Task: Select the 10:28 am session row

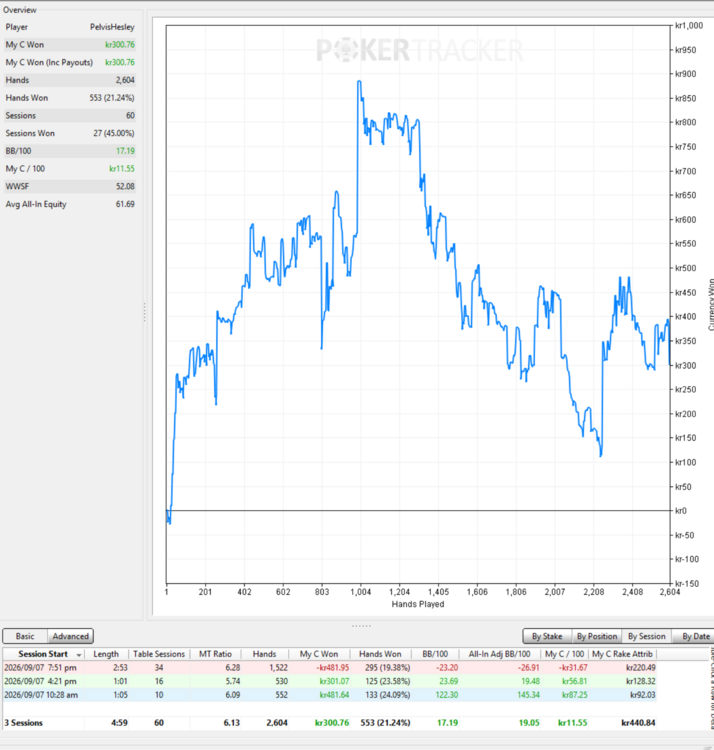Action: [330, 695]
